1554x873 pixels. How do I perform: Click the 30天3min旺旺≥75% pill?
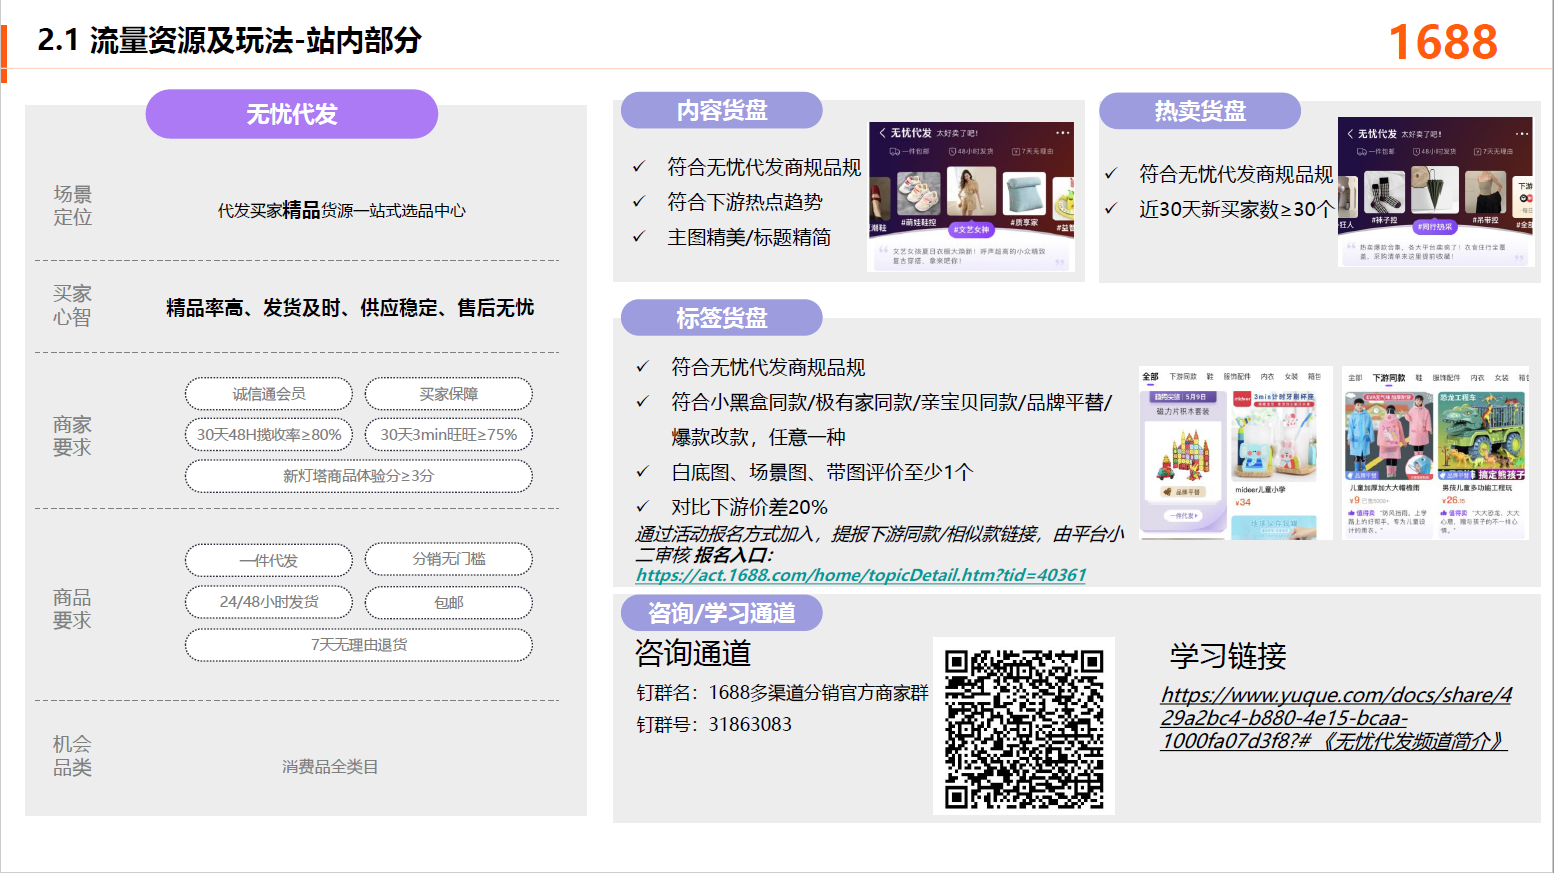coord(449,435)
